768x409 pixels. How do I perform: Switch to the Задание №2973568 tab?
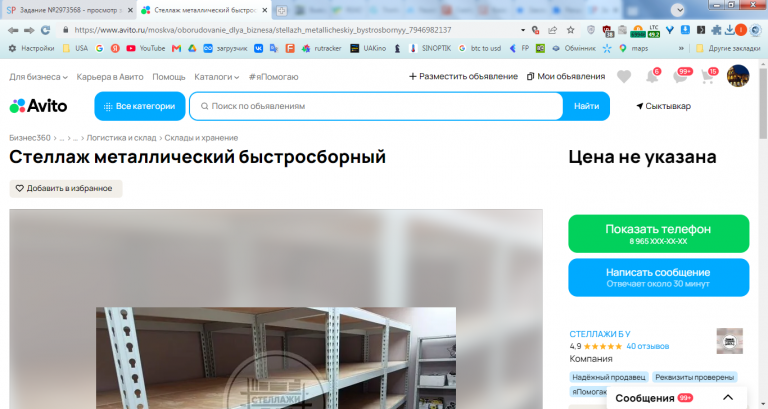(68, 10)
